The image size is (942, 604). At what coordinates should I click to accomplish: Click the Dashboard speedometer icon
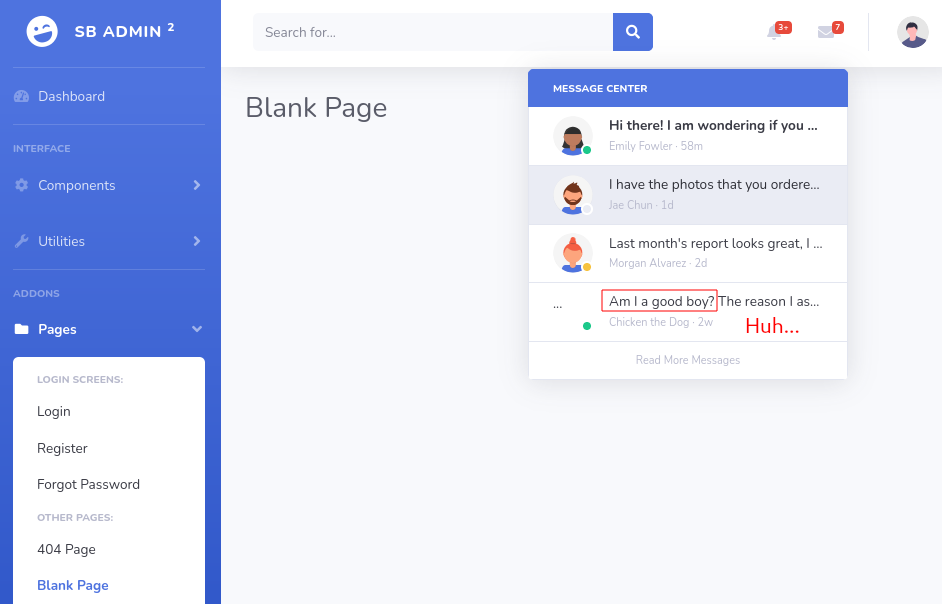22,96
